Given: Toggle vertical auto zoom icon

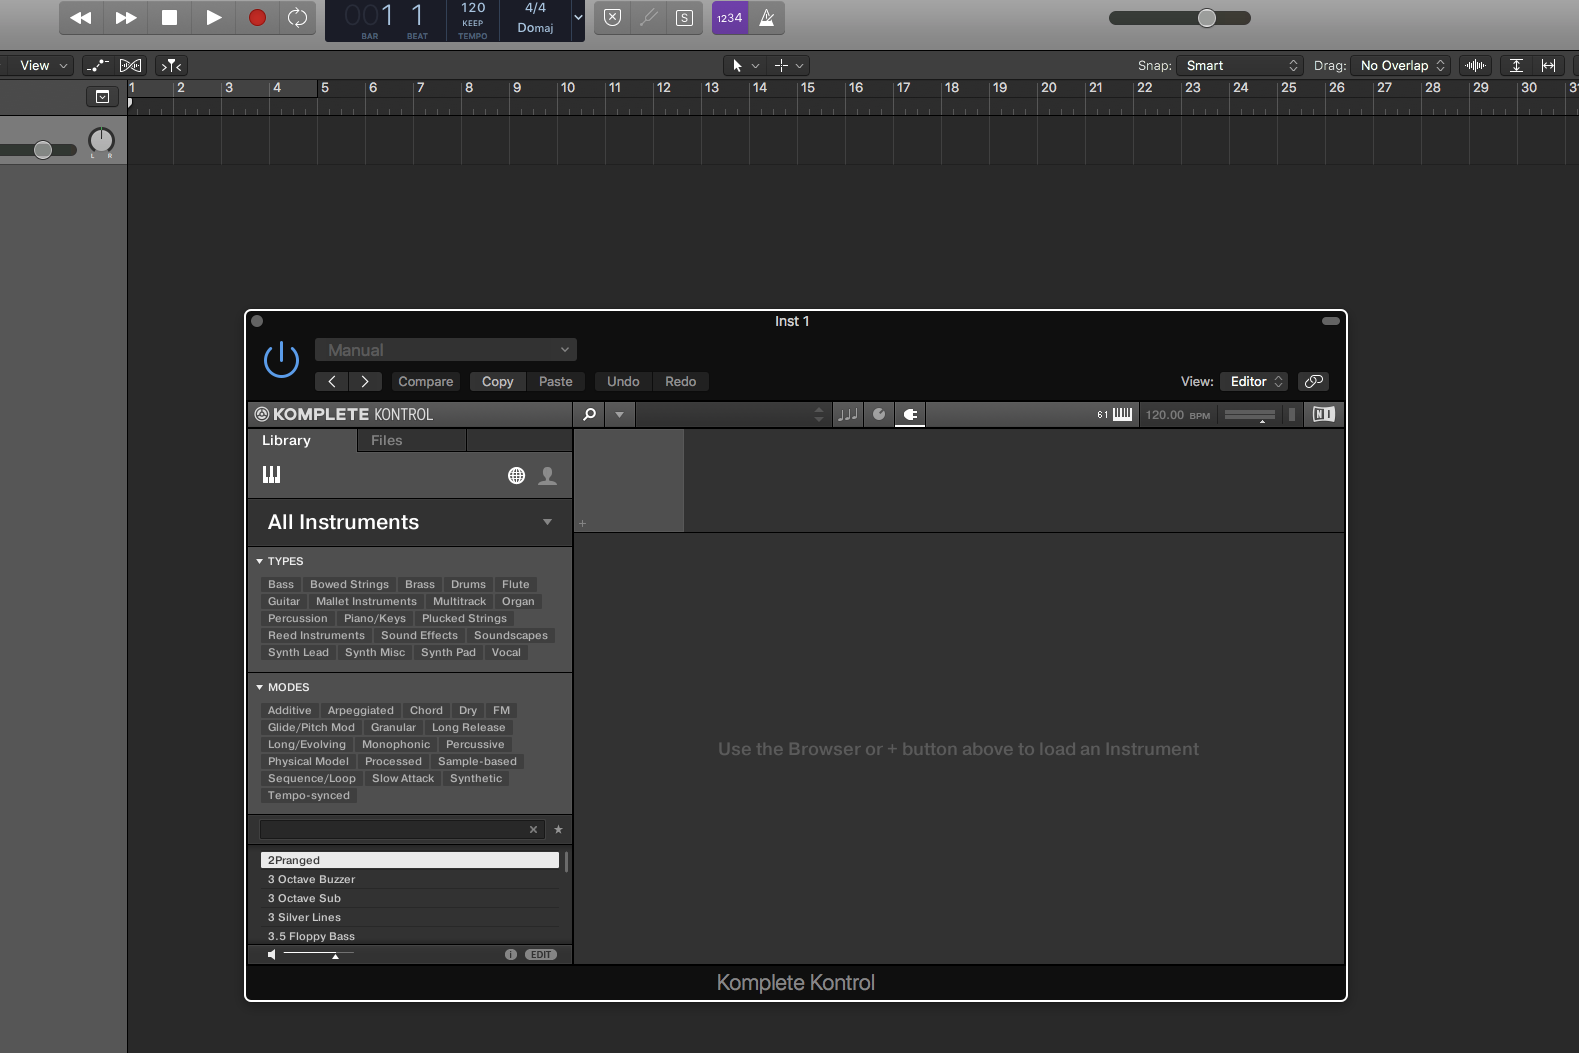Looking at the screenshot, I should coord(1516,65).
